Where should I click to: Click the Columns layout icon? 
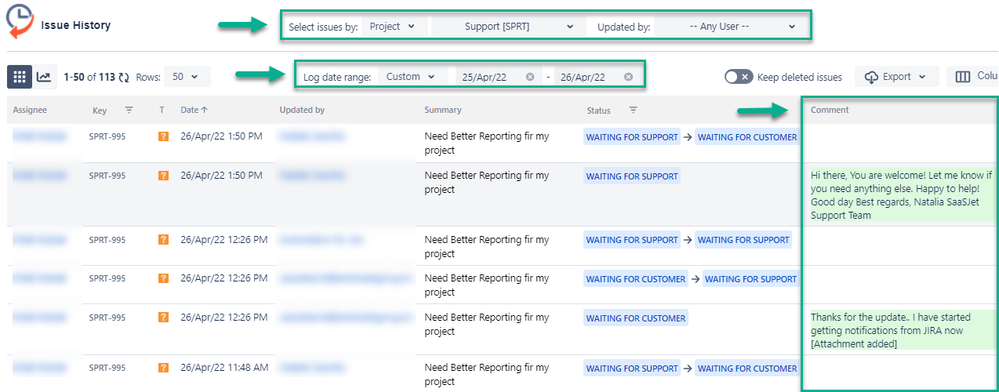tap(963, 77)
